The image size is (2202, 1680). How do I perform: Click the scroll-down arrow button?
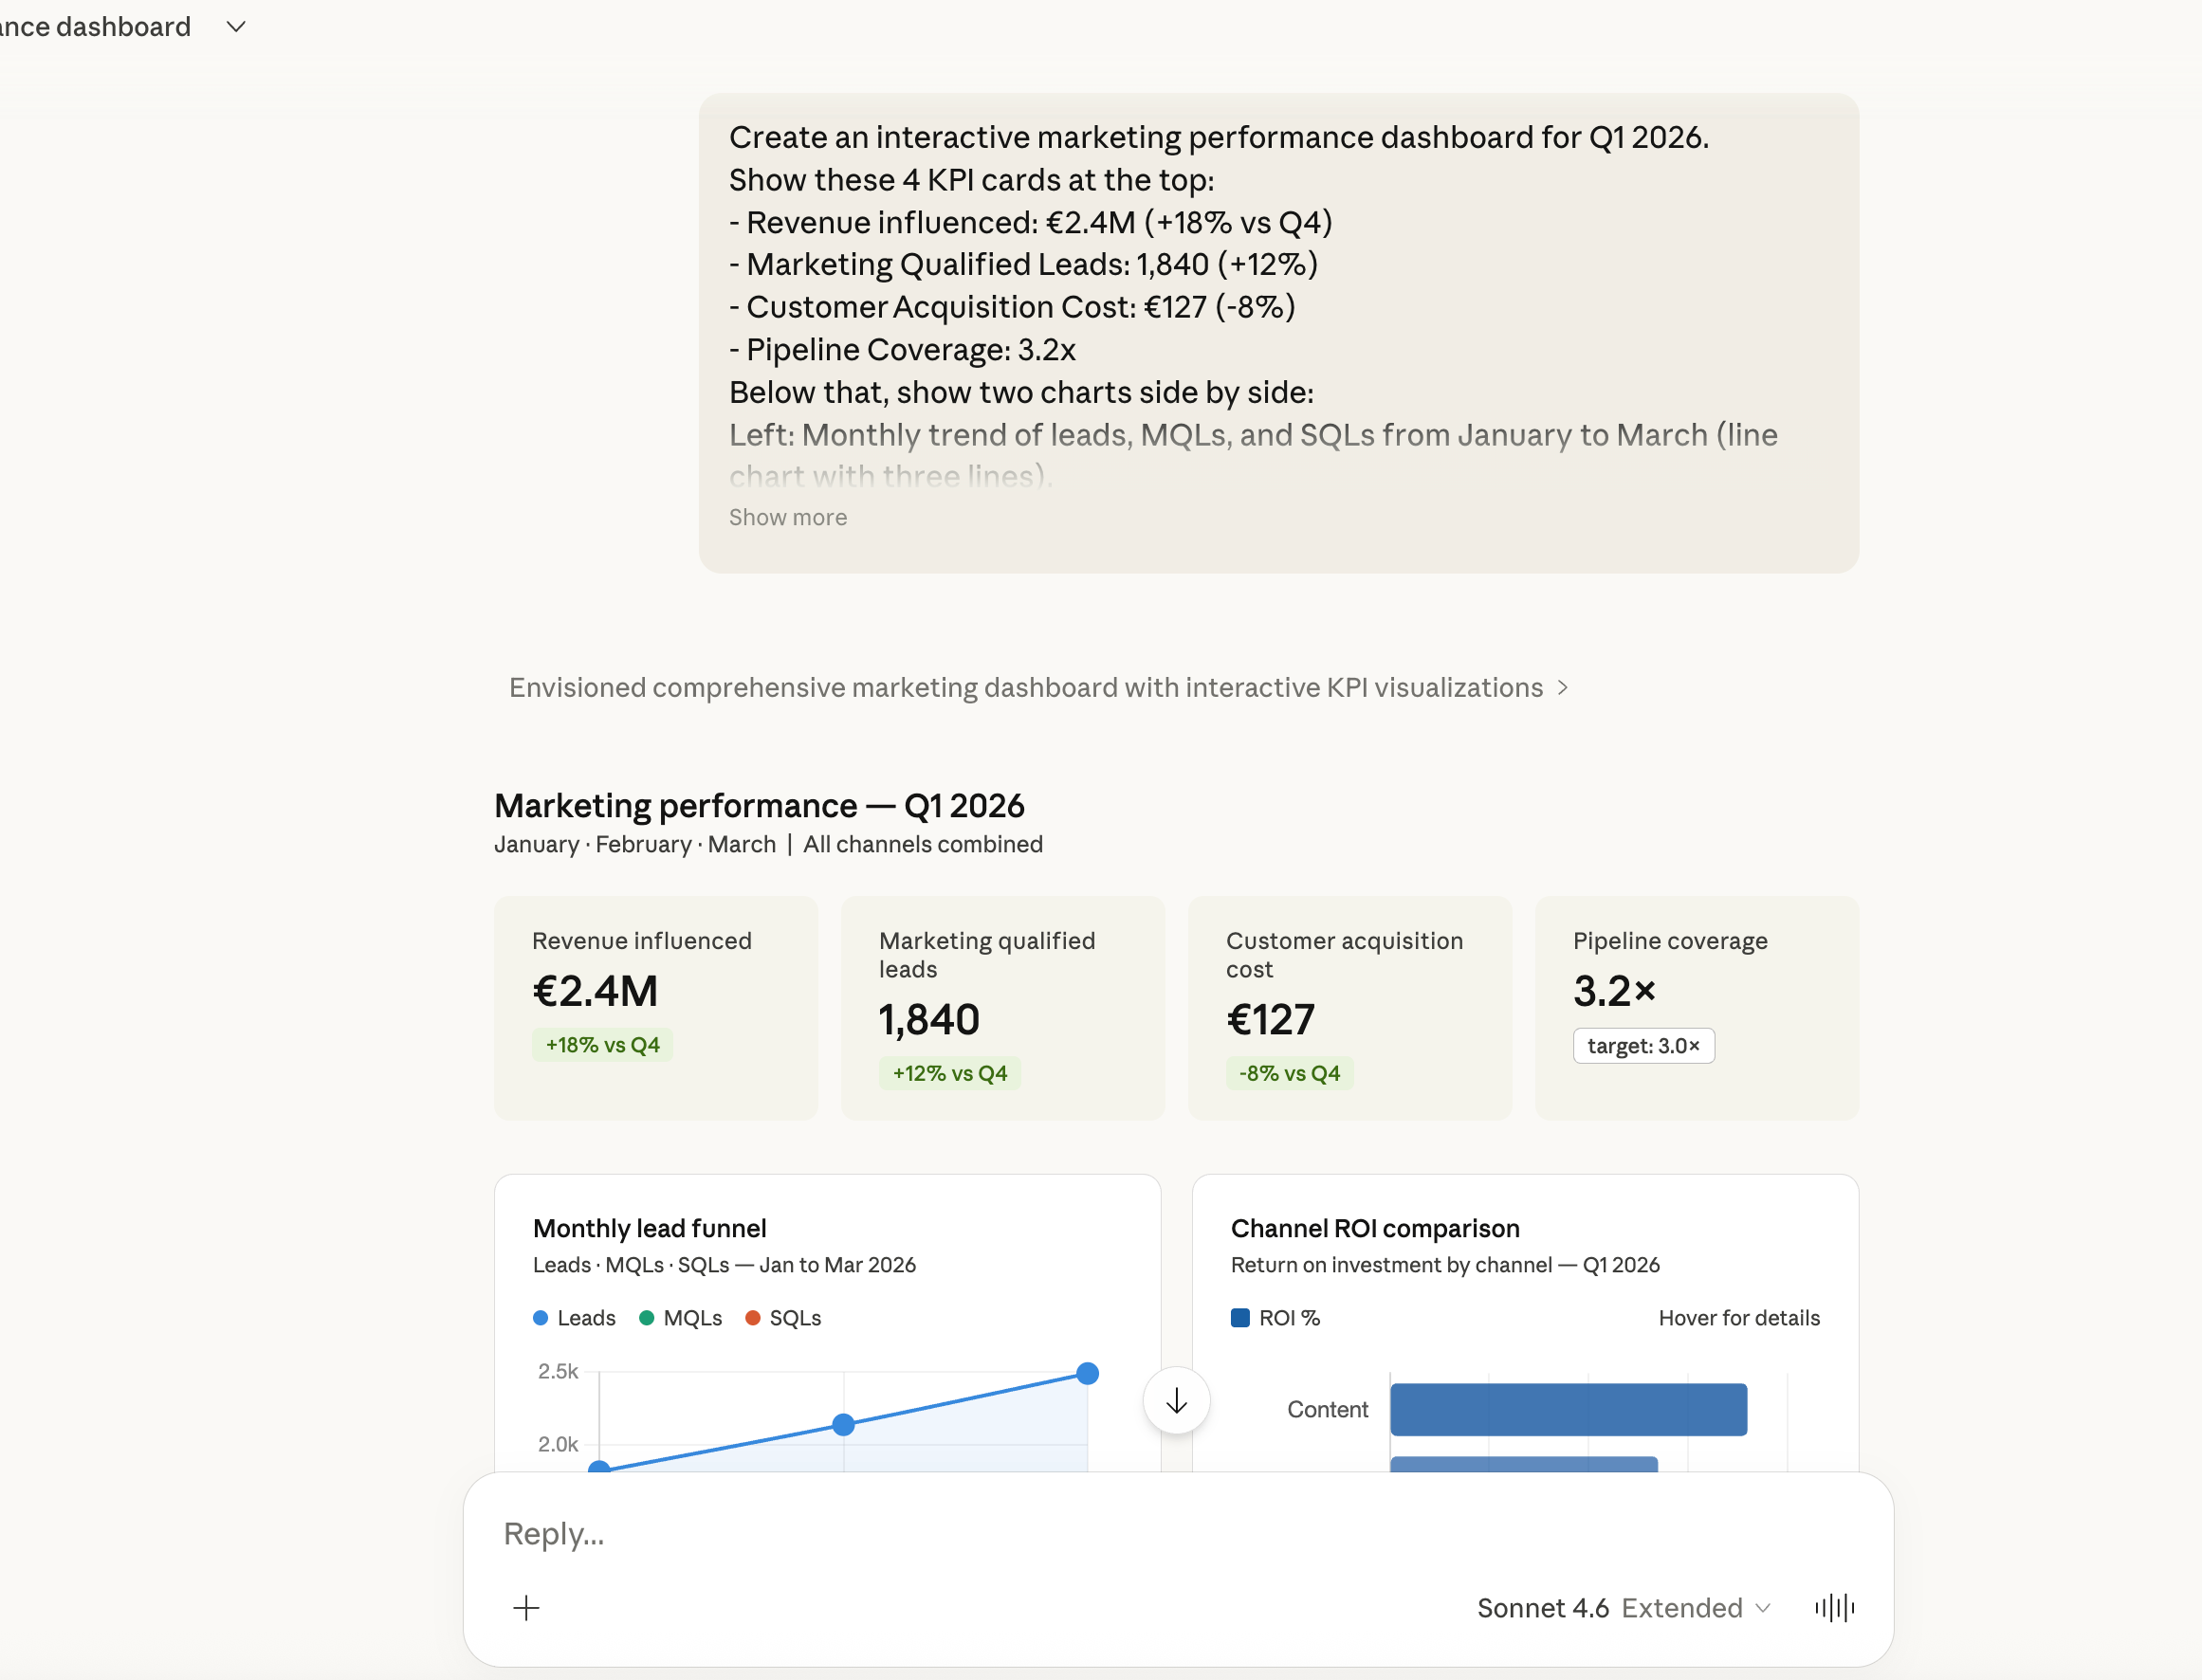[x=1176, y=1400]
